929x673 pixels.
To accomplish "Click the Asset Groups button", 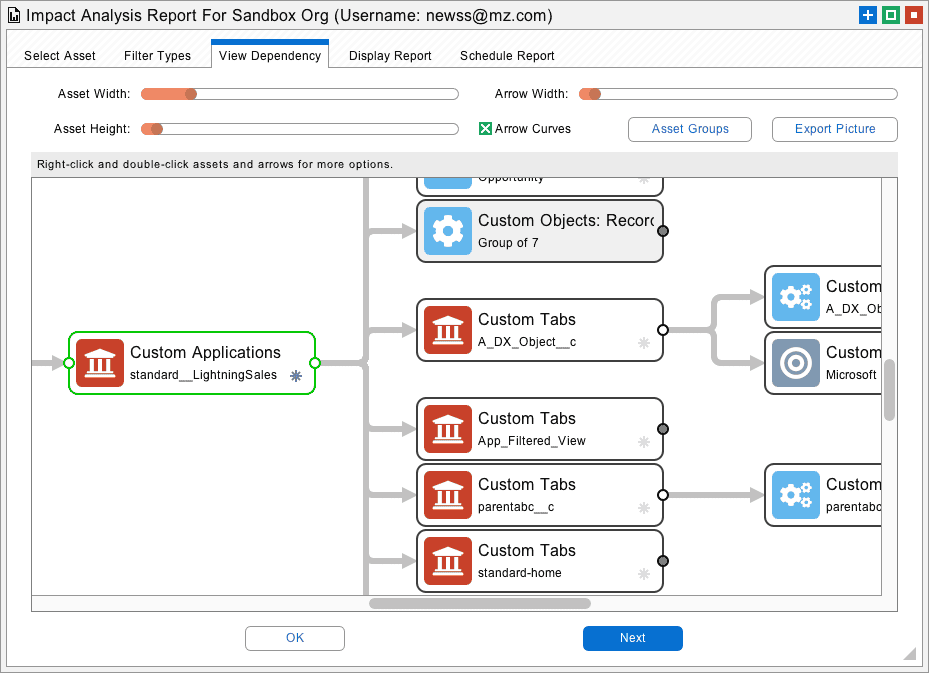I will 690,129.
